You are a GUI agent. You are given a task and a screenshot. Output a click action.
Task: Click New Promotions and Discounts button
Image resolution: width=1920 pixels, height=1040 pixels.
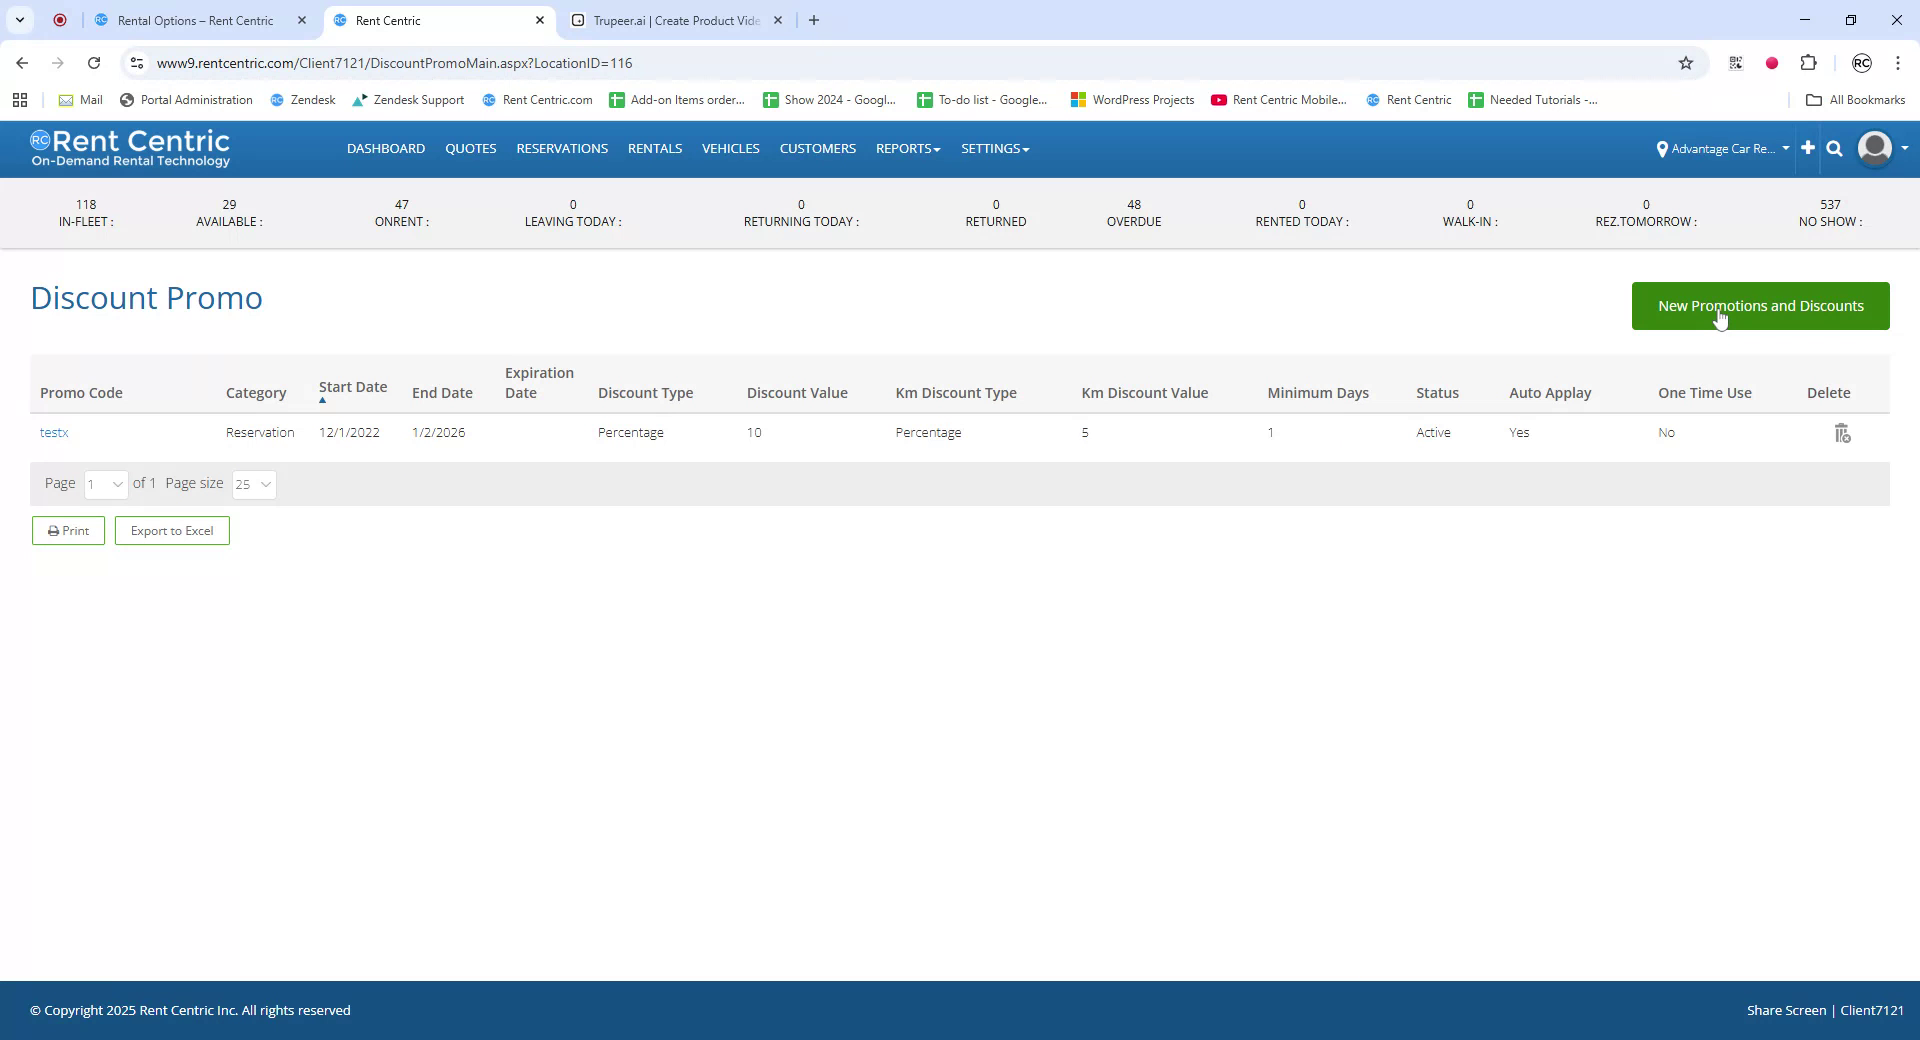(x=1759, y=306)
